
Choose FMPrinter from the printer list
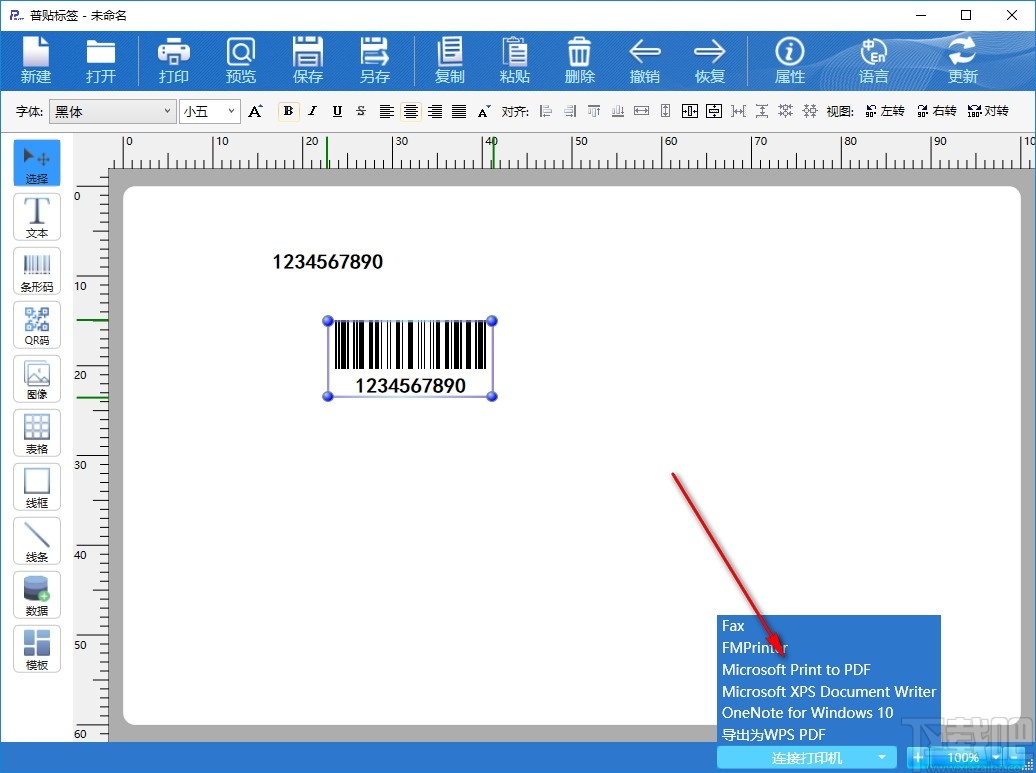(x=829, y=647)
